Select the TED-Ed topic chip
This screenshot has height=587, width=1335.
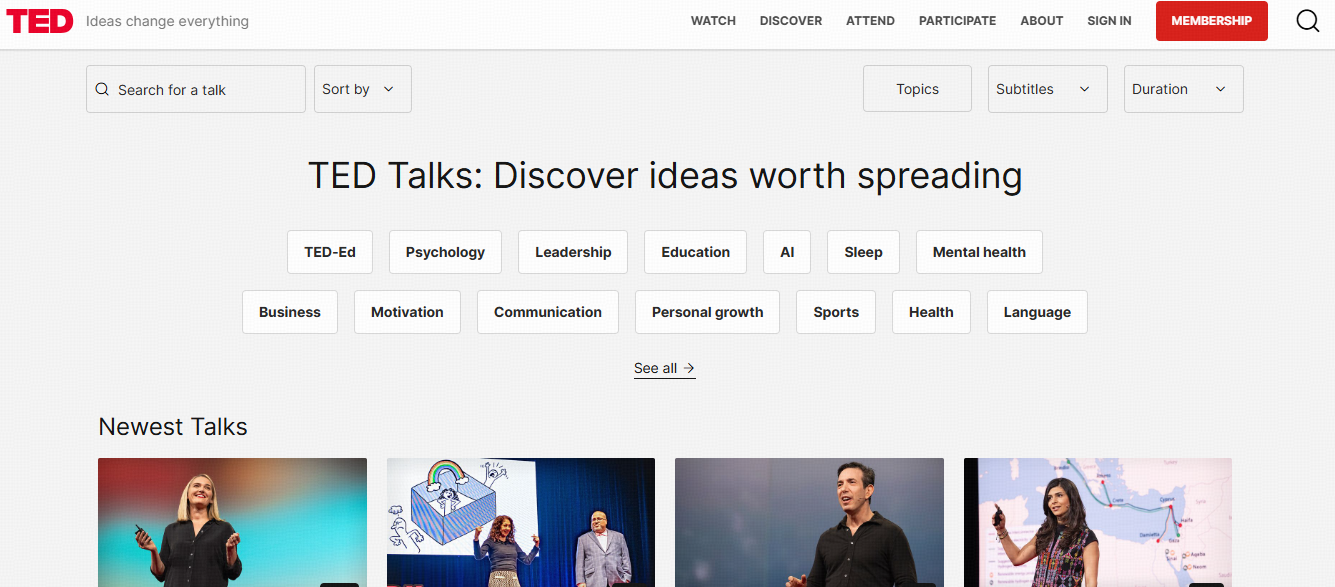point(330,252)
